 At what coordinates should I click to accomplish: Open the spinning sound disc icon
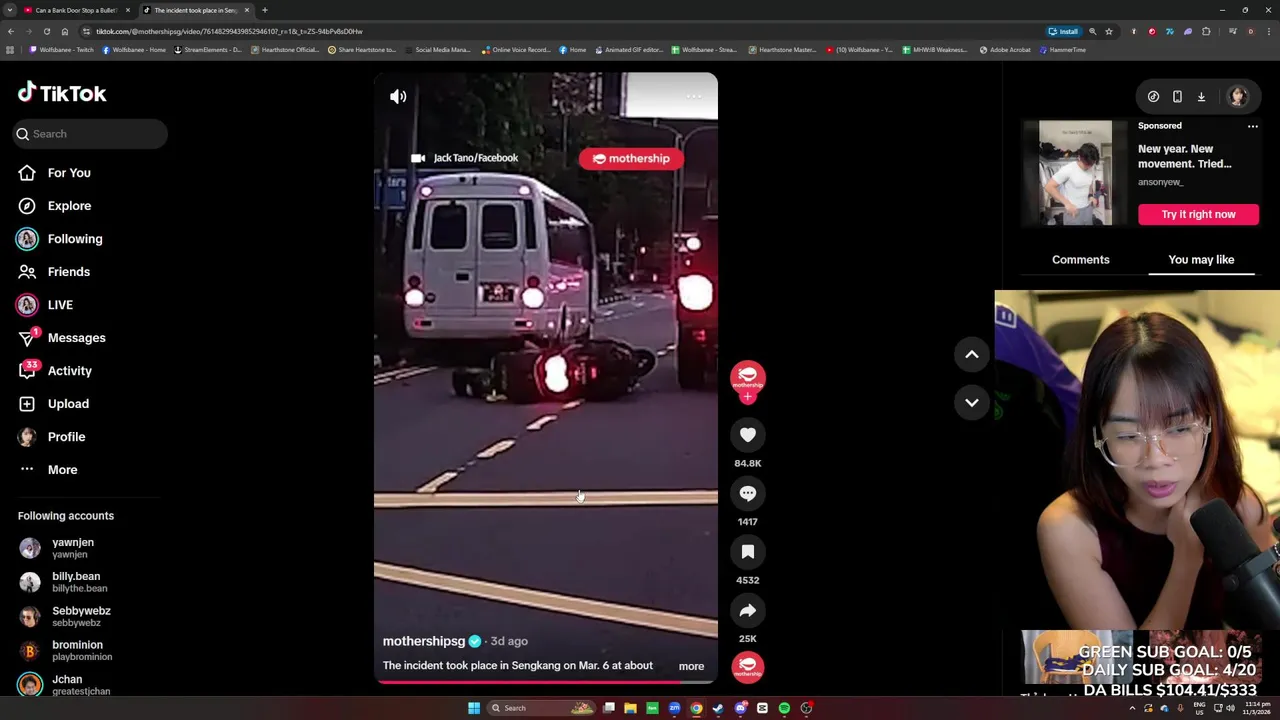pyautogui.click(x=748, y=667)
